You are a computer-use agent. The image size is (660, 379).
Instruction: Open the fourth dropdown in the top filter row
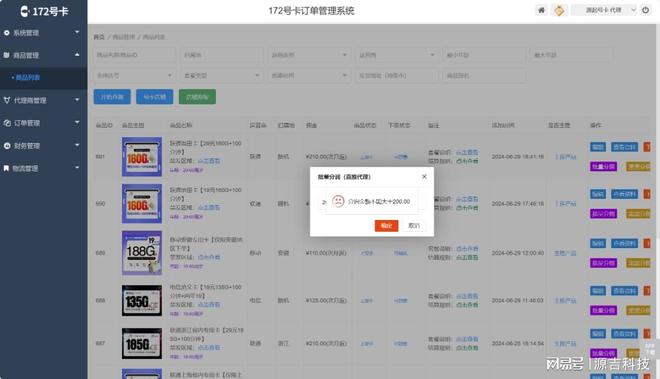pyautogui.click(x=397, y=55)
